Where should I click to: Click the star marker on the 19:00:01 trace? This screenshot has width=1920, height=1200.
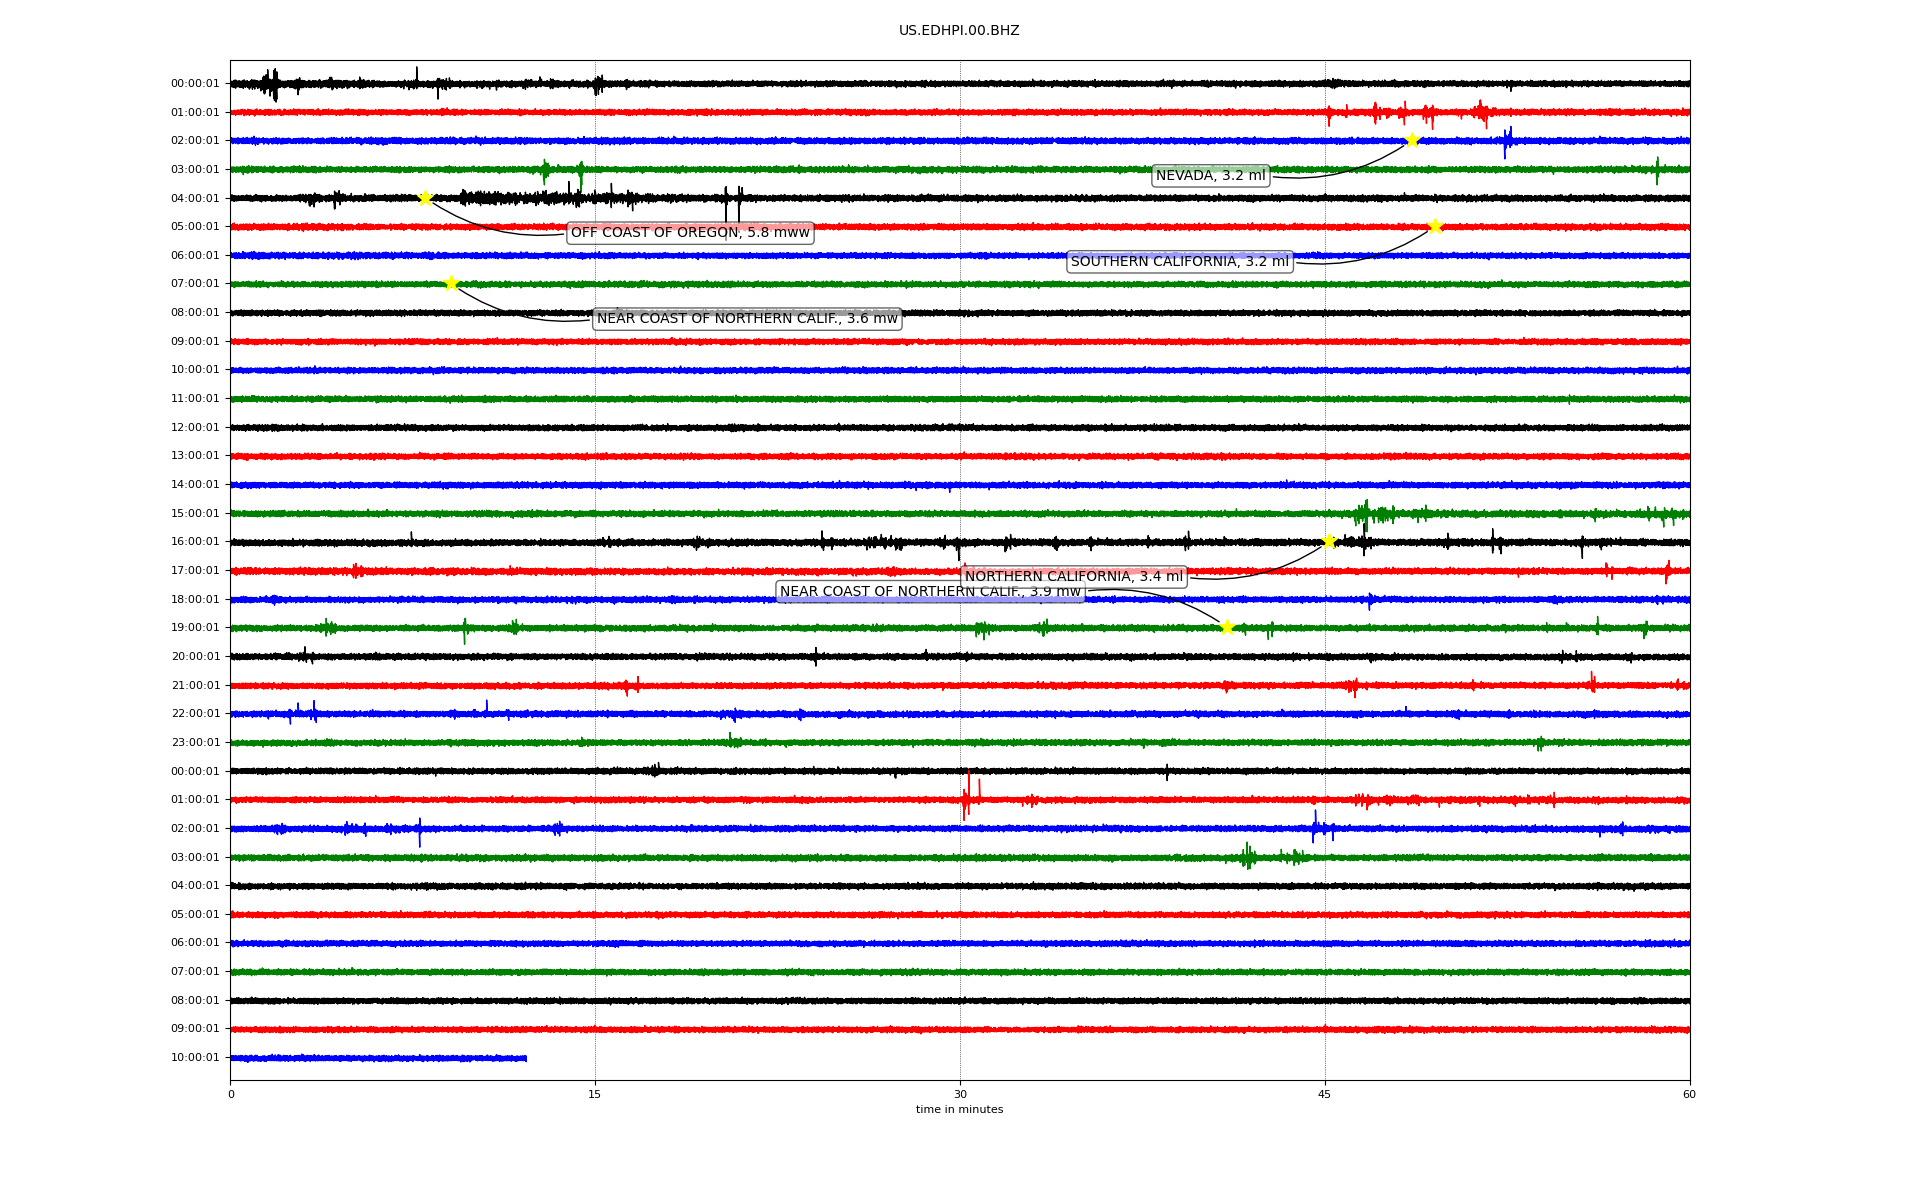point(1227,627)
